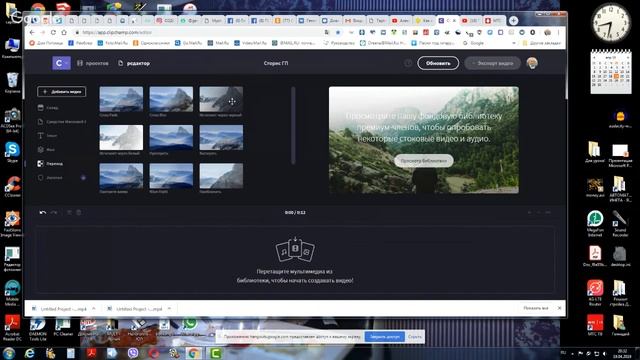Select the Wipe Right transition thumbnail
This screenshot has width=640, height=360.
pyautogui.click(x=171, y=176)
